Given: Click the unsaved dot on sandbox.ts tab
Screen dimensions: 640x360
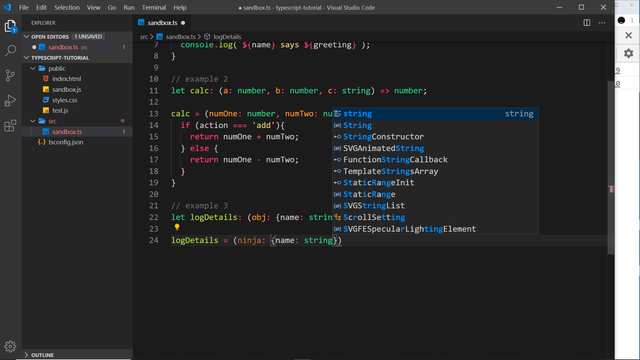Looking at the screenshot, I should click(183, 23).
